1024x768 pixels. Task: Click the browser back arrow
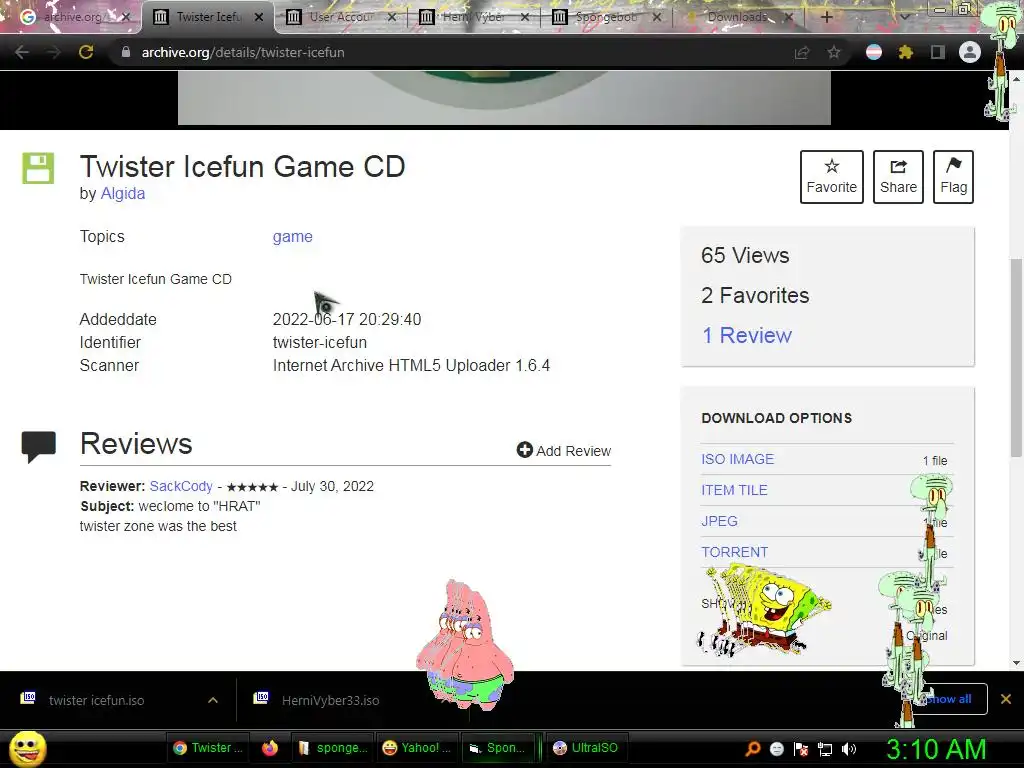[x=22, y=52]
